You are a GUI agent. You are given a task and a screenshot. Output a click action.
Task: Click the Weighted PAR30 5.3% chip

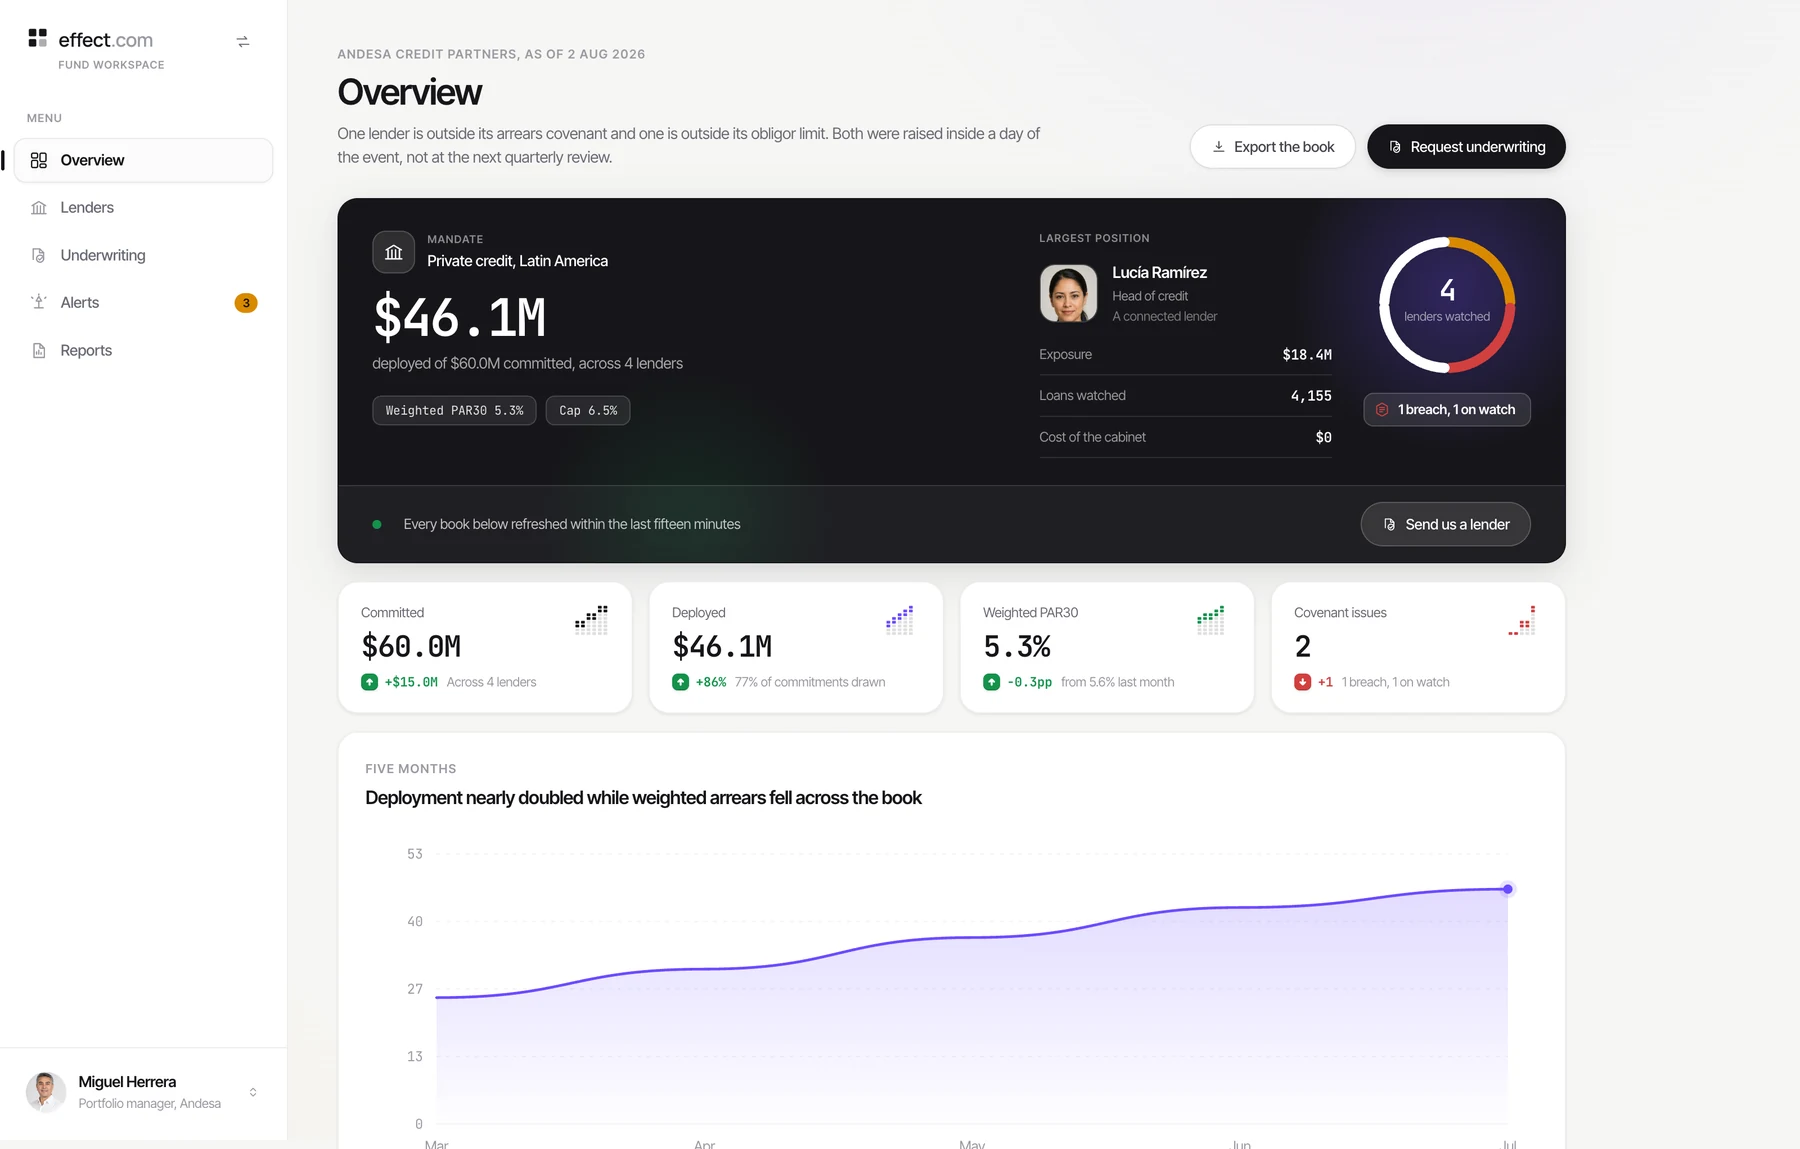pyautogui.click(x=454, y=411)
